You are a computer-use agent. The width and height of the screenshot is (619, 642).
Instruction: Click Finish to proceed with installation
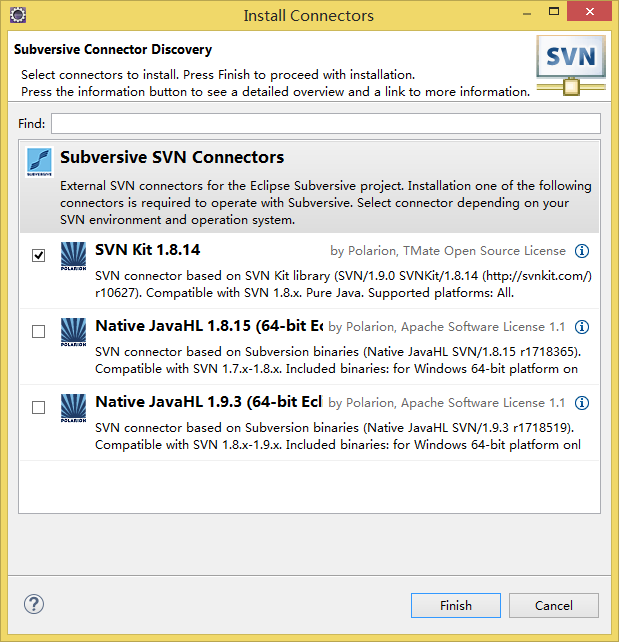456,605
